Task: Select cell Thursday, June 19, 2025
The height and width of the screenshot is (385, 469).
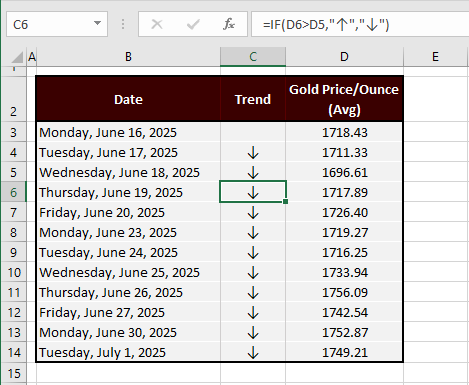Action: pyautogui.click(x=128, y=192)
